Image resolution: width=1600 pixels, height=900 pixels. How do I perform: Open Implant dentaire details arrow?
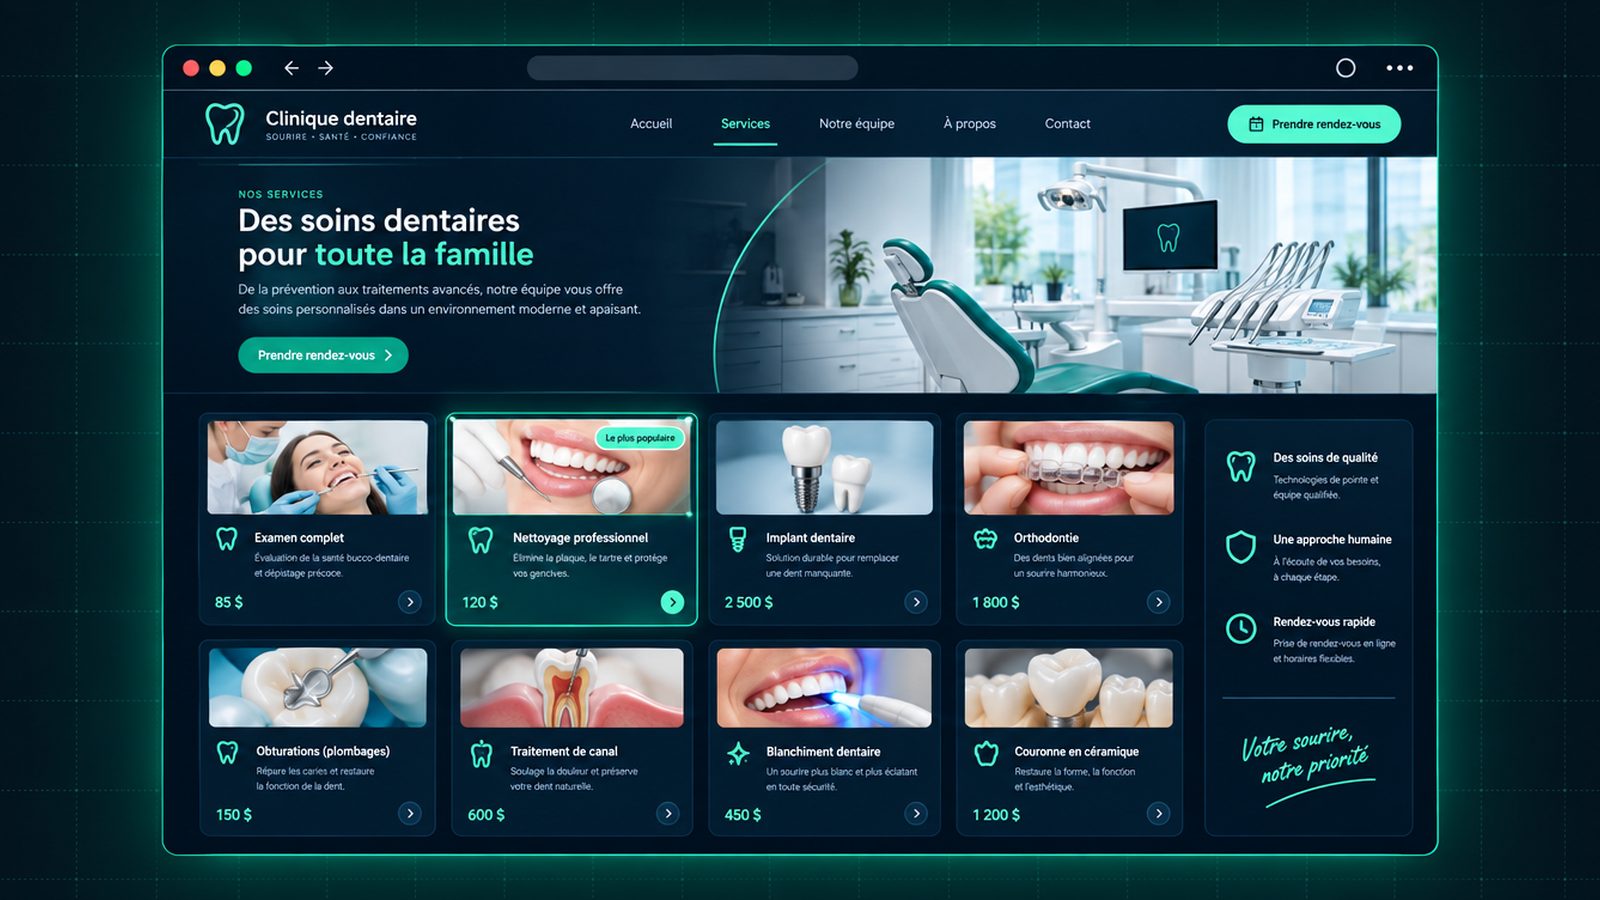[916, 602]
